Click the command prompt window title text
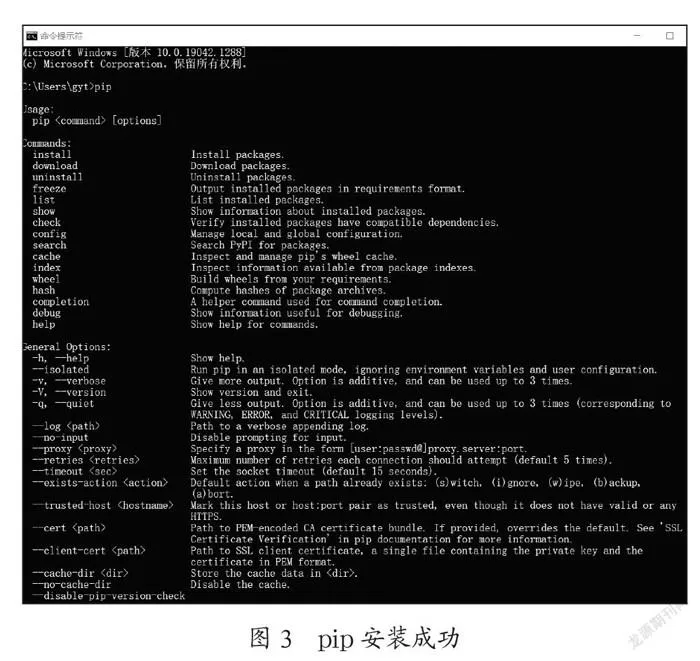The width and height of the screenshot is (700, 661). (62, 36)
